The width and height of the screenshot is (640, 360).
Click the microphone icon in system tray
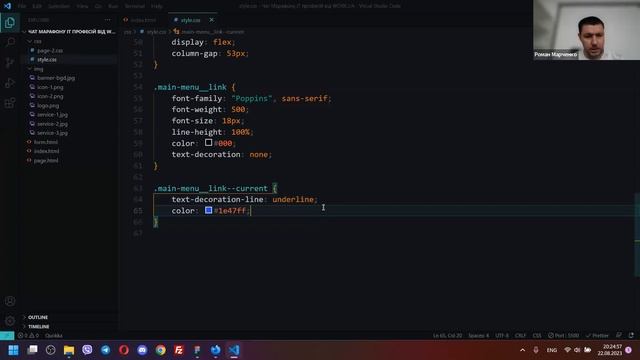click(536, 350)
